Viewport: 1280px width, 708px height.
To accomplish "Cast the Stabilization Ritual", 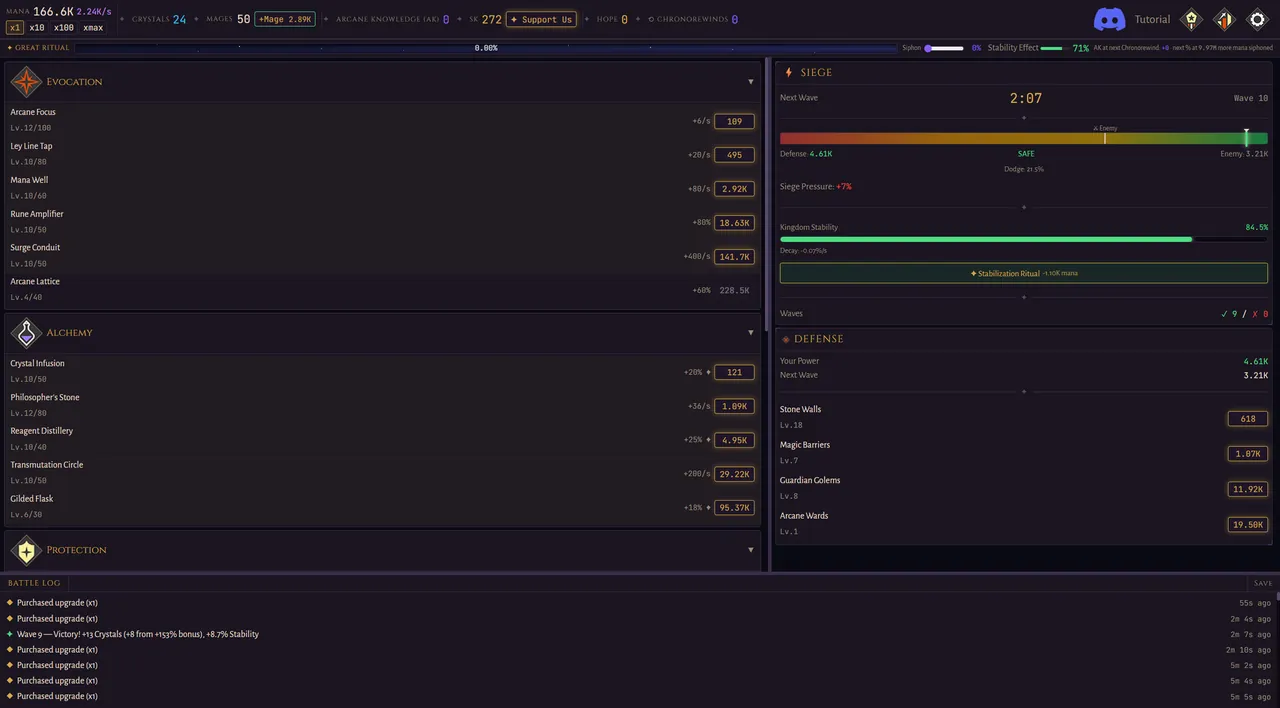I will tap(1024, 273).
